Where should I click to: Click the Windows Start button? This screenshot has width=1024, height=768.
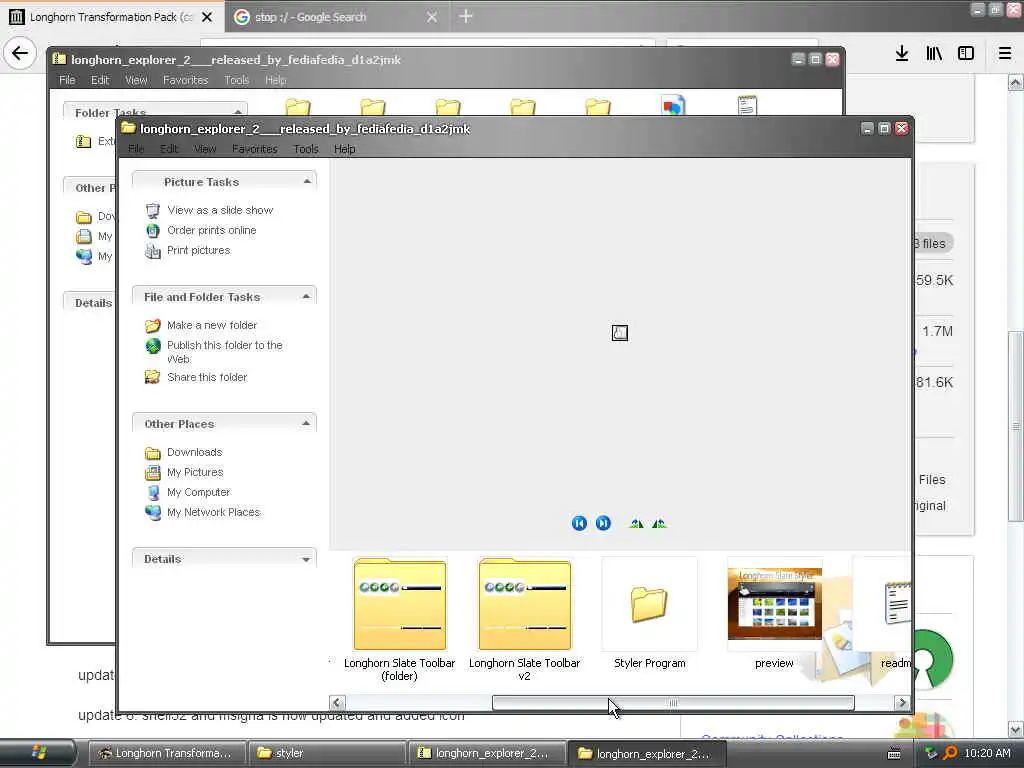click(38, 753)
